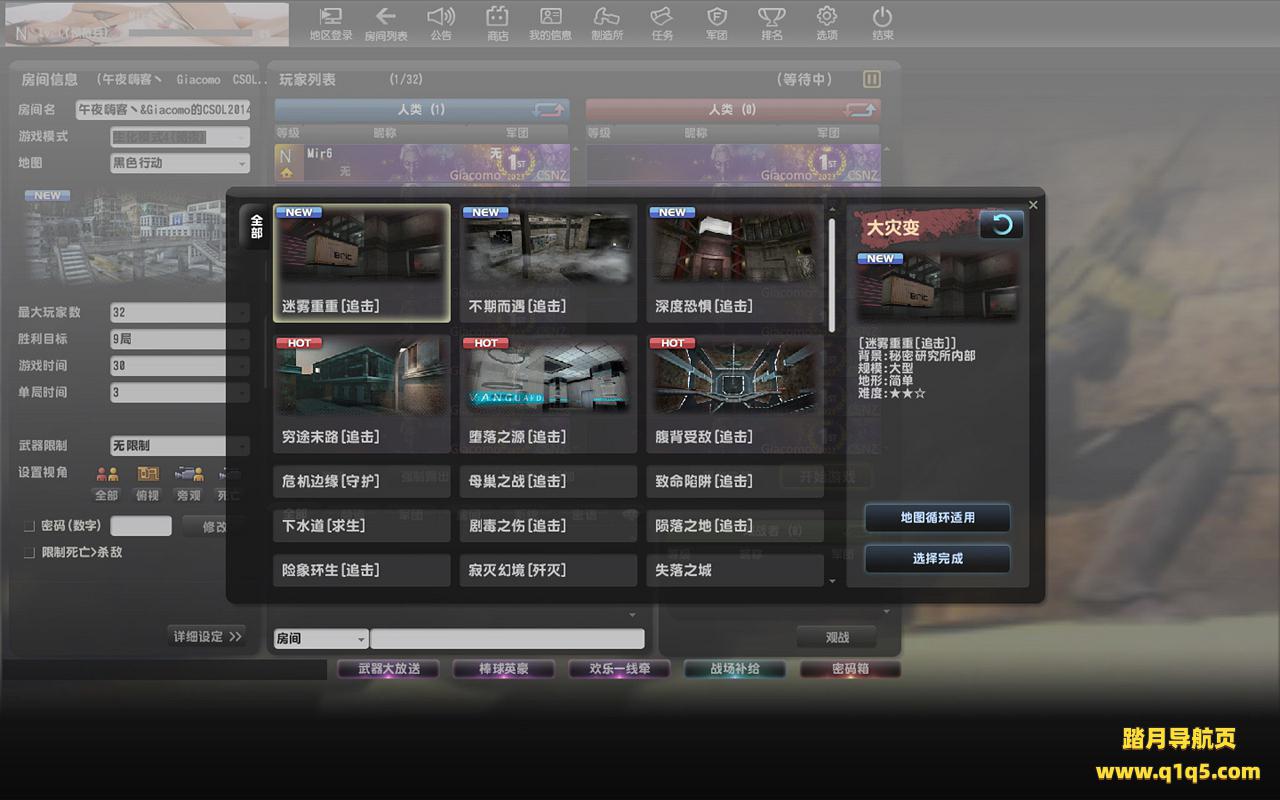
Task: View 排名 rankings trophy icon
Action: point(771,23)
